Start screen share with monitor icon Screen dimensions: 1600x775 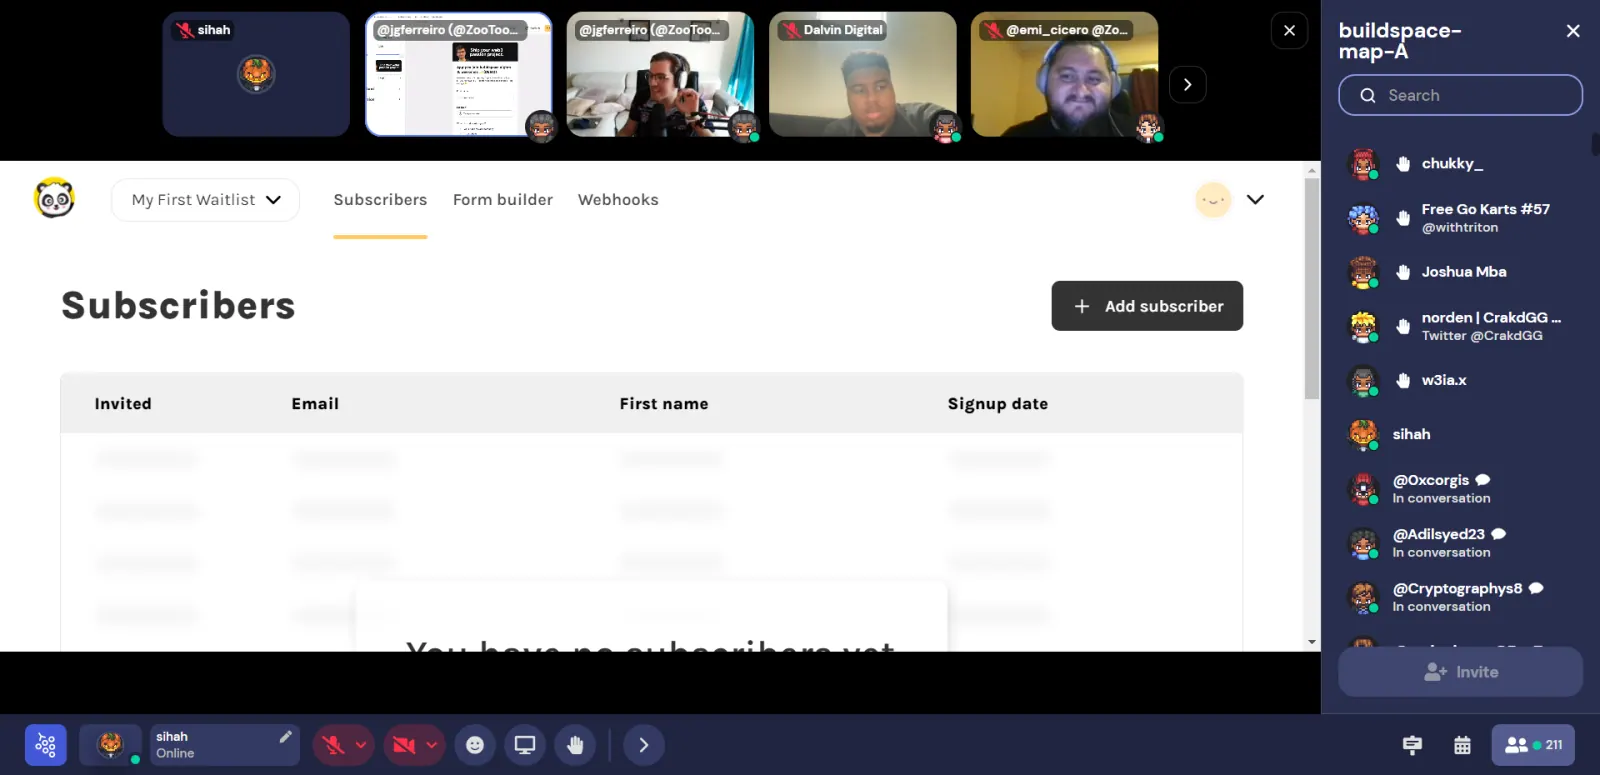tap(525, 745)
